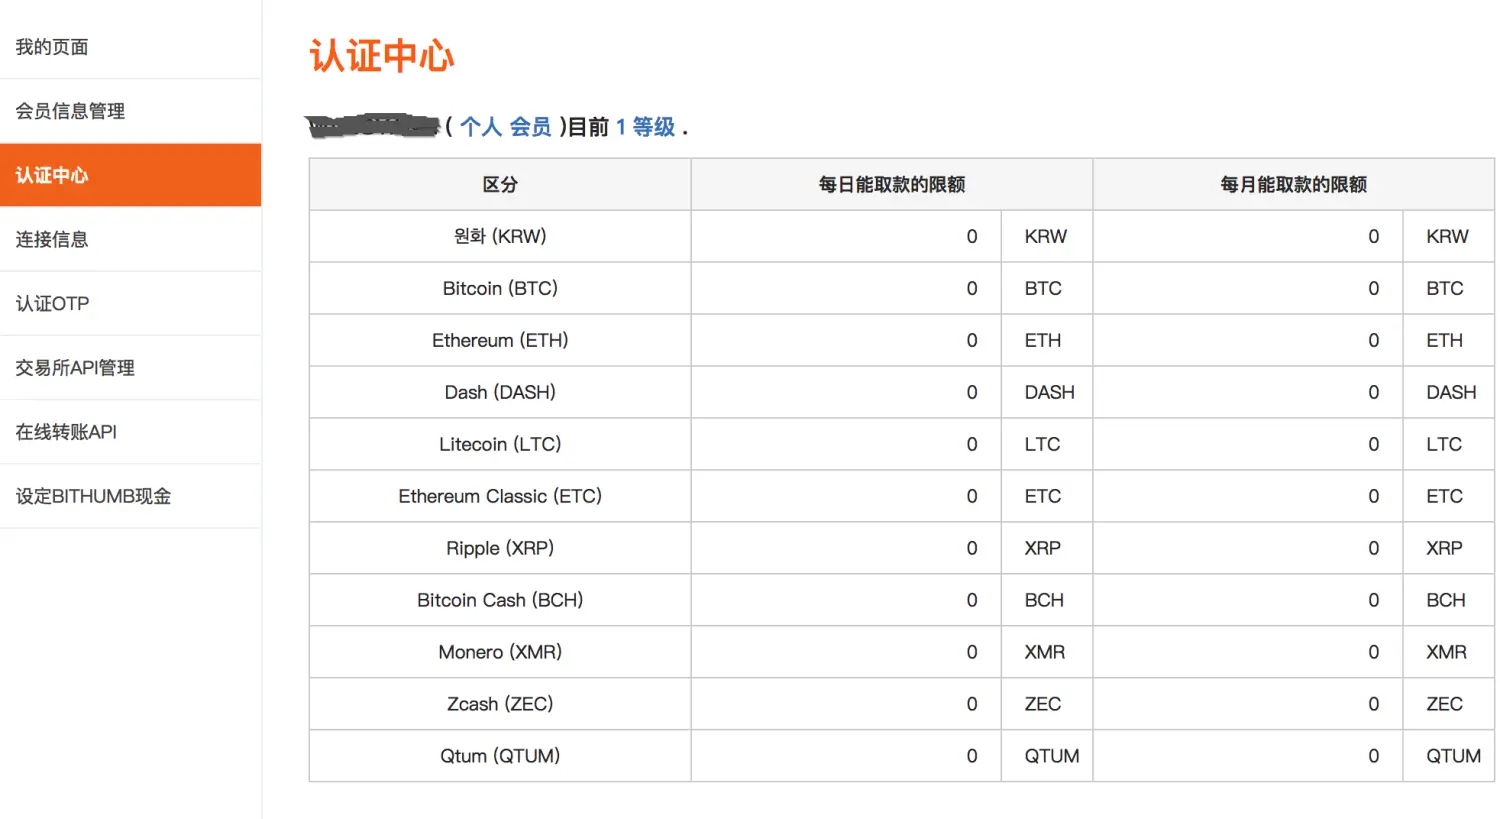The image size is (1500, 819).
Task: Click the 认证中心 page title heading
Action: [x=380, y=56]
